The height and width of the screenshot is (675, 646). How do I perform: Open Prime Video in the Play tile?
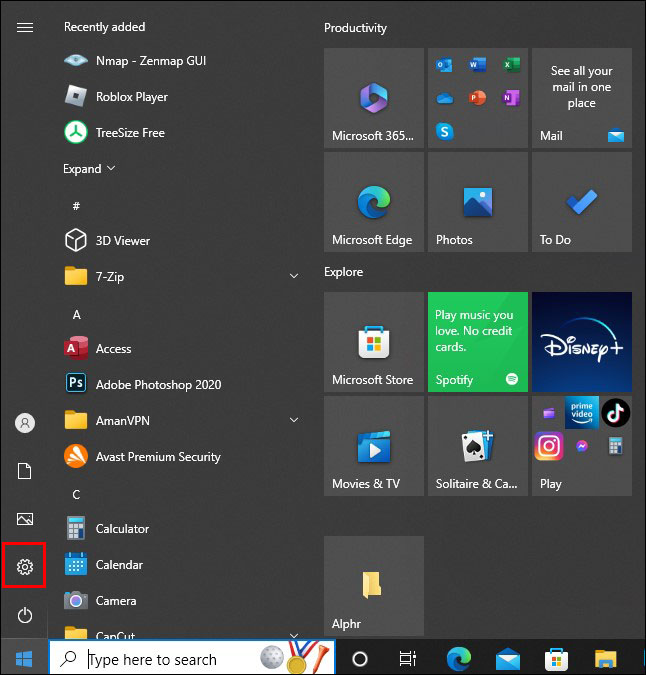(x=582, y=413)
